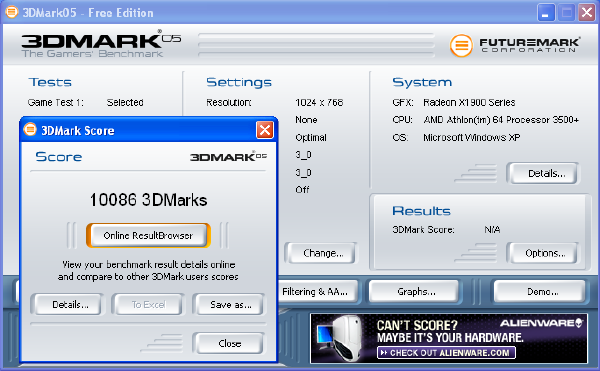Click the 'Score' heading in dialog
Viewport: 600px width, 371px height.
tap(59, 156)
